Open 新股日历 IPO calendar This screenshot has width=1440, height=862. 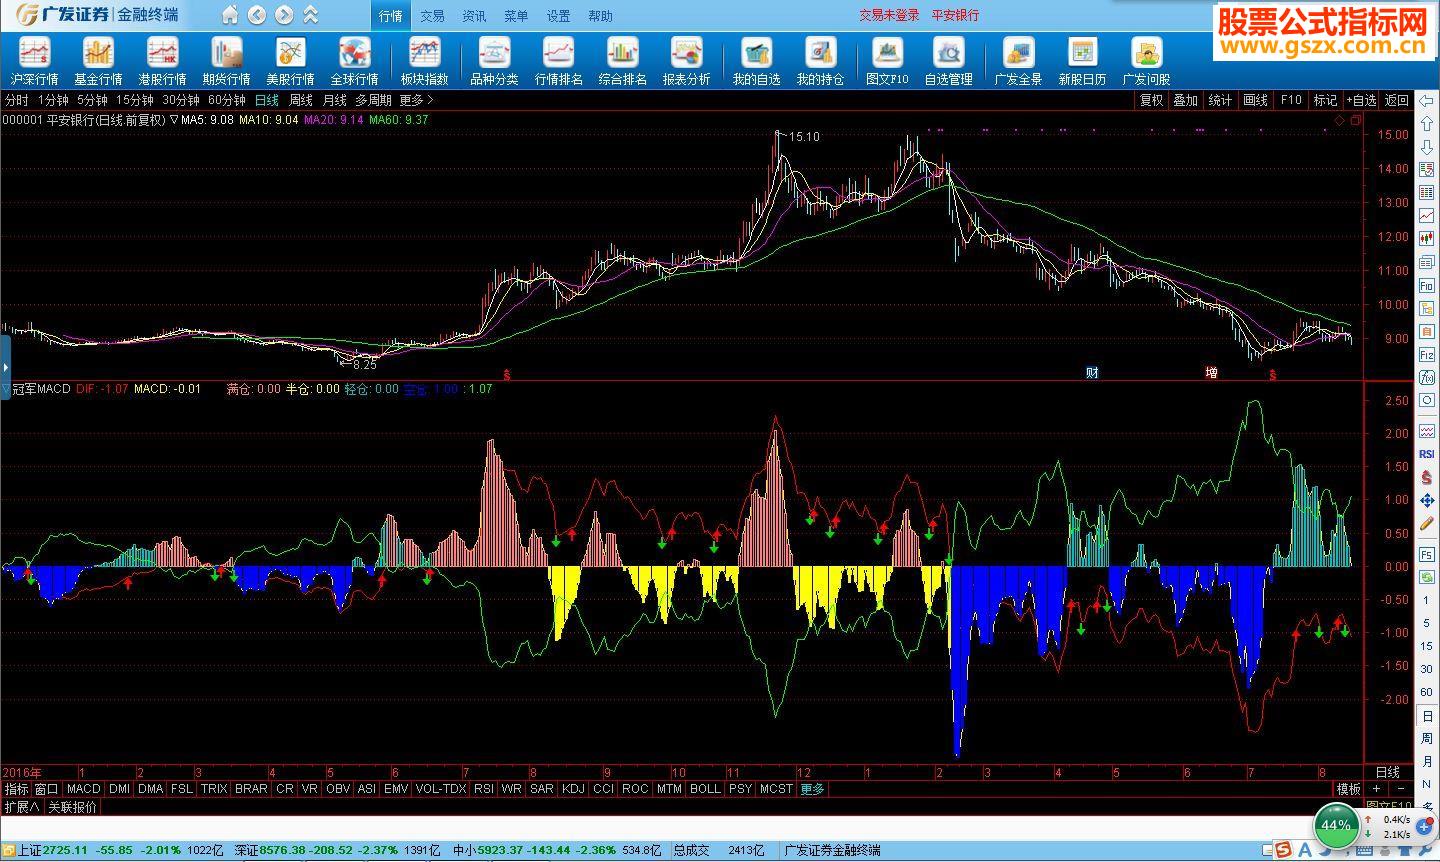(x=1082, y=61)
